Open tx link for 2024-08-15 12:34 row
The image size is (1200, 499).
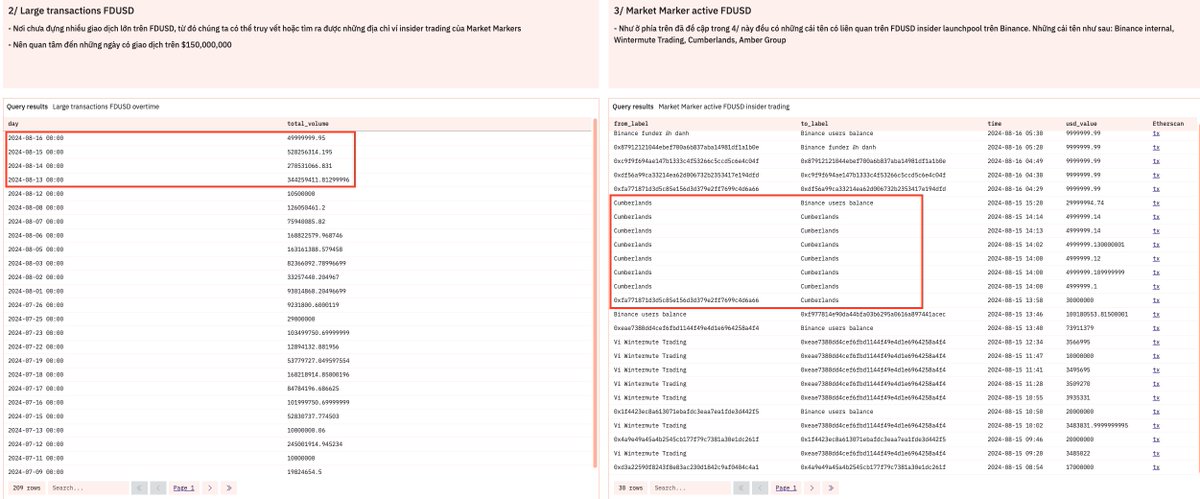1156,341
